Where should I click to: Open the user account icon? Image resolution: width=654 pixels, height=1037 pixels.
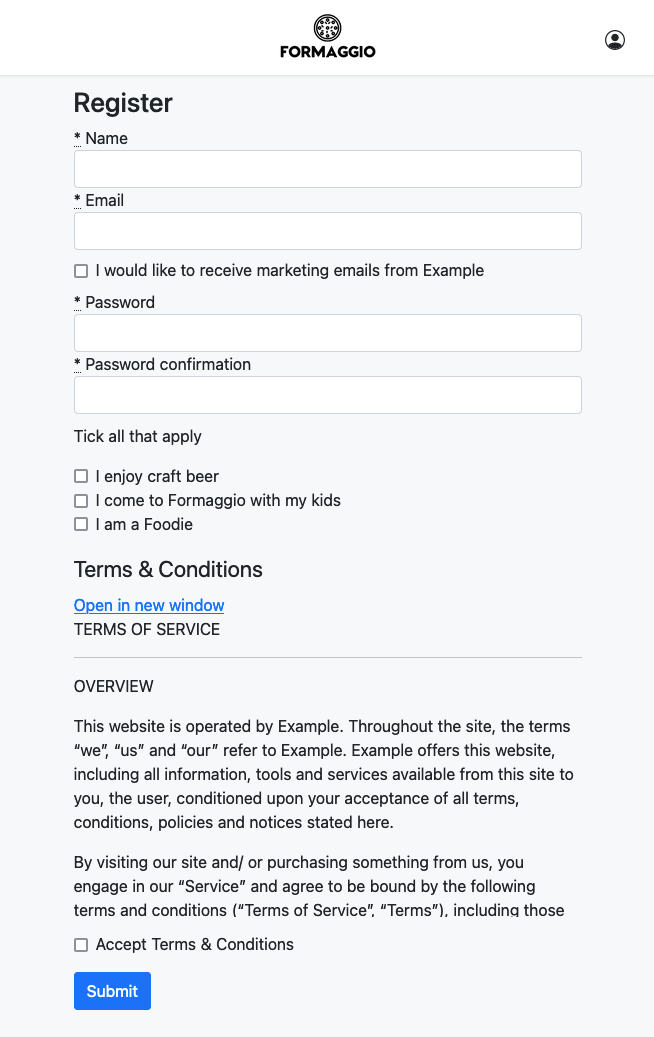(x=614, y=40)
